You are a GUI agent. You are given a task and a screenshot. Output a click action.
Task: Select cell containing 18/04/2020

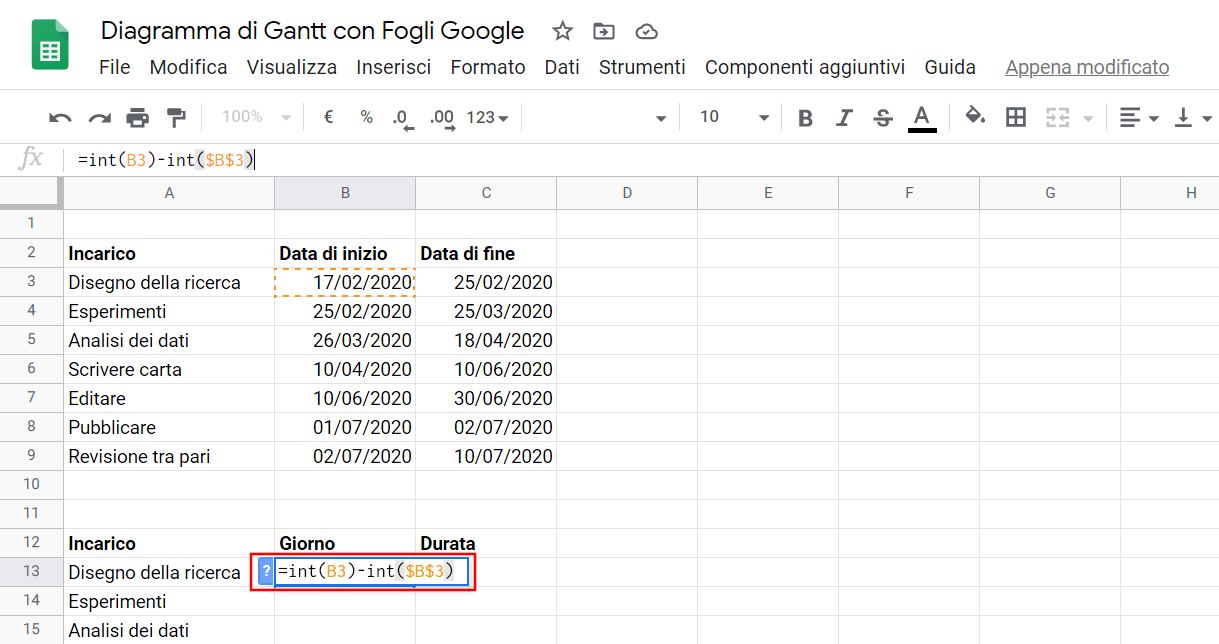click(486, 340)
